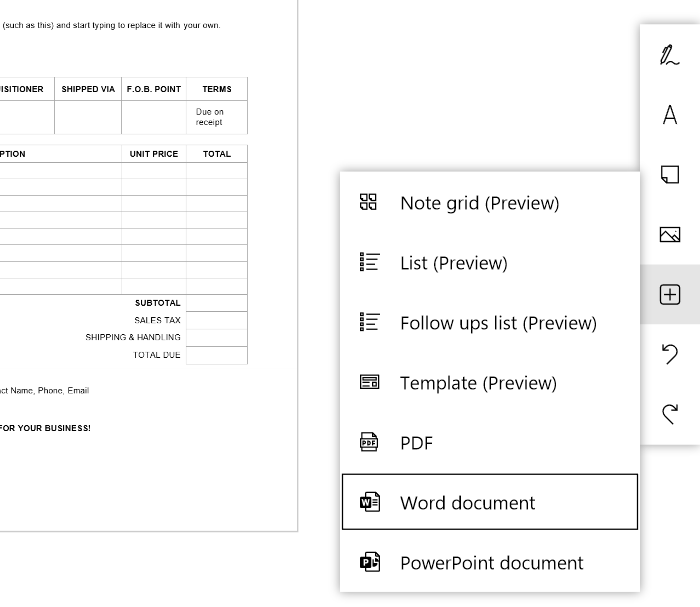Choose List (Preview) from the menu
This screenshot has height=607, width=700.
(490, 262)
